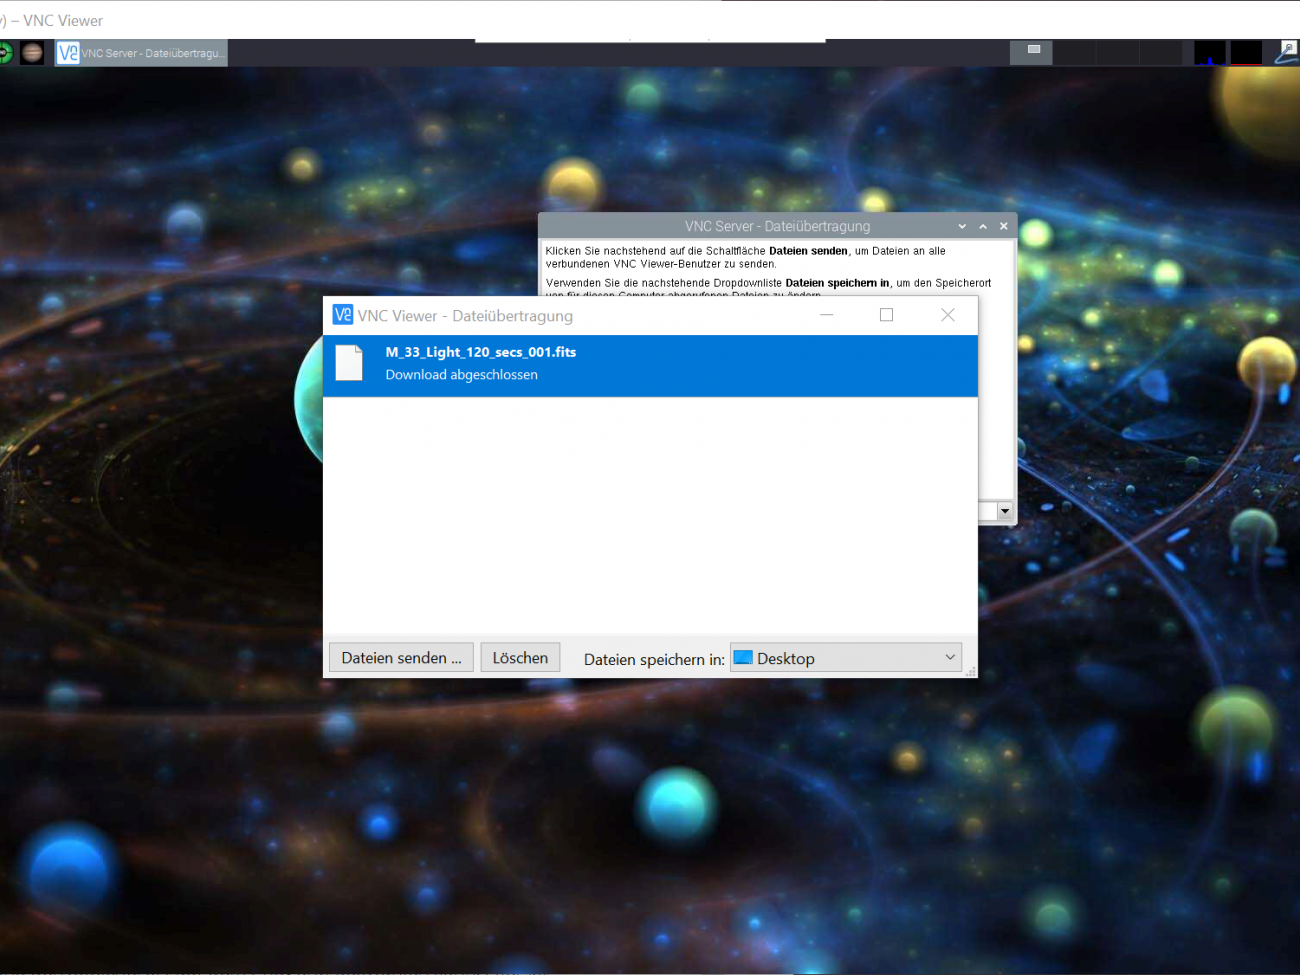Switch to the first workspace in pager
This screenshot has height=975, width=1300.
click(x=1031, y=53)
